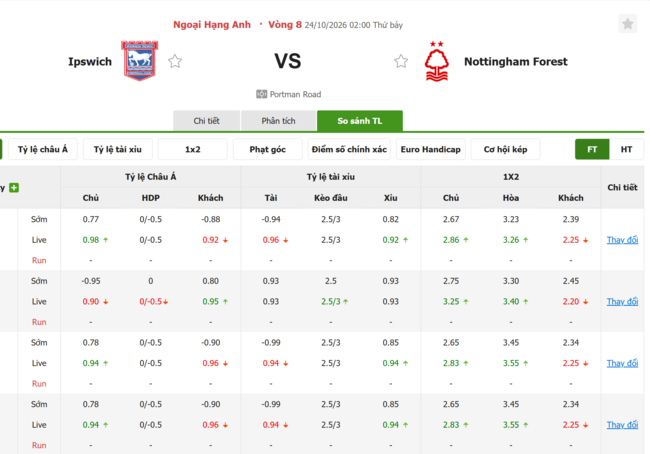Click the stadium icon beside Portman Road
Image resolution: width=650 pixels, height=454 pixels.
(x=261, y=94)
